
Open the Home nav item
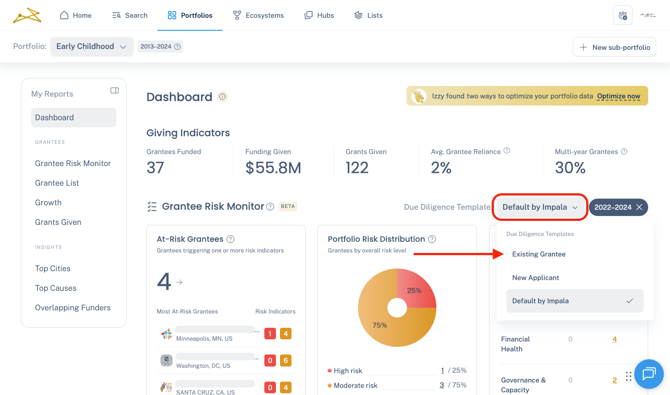(76, 15)
